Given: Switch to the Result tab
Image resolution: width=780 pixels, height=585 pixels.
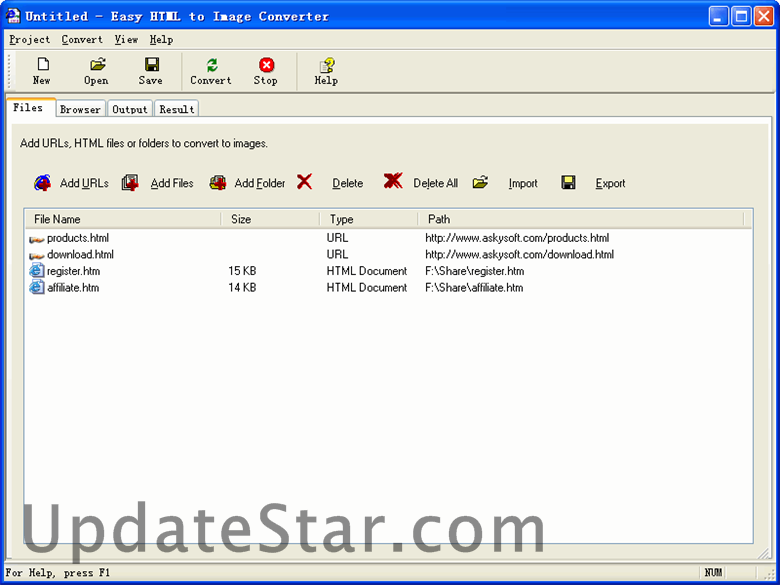Looking at the screenshot, I should coord(177,109).
